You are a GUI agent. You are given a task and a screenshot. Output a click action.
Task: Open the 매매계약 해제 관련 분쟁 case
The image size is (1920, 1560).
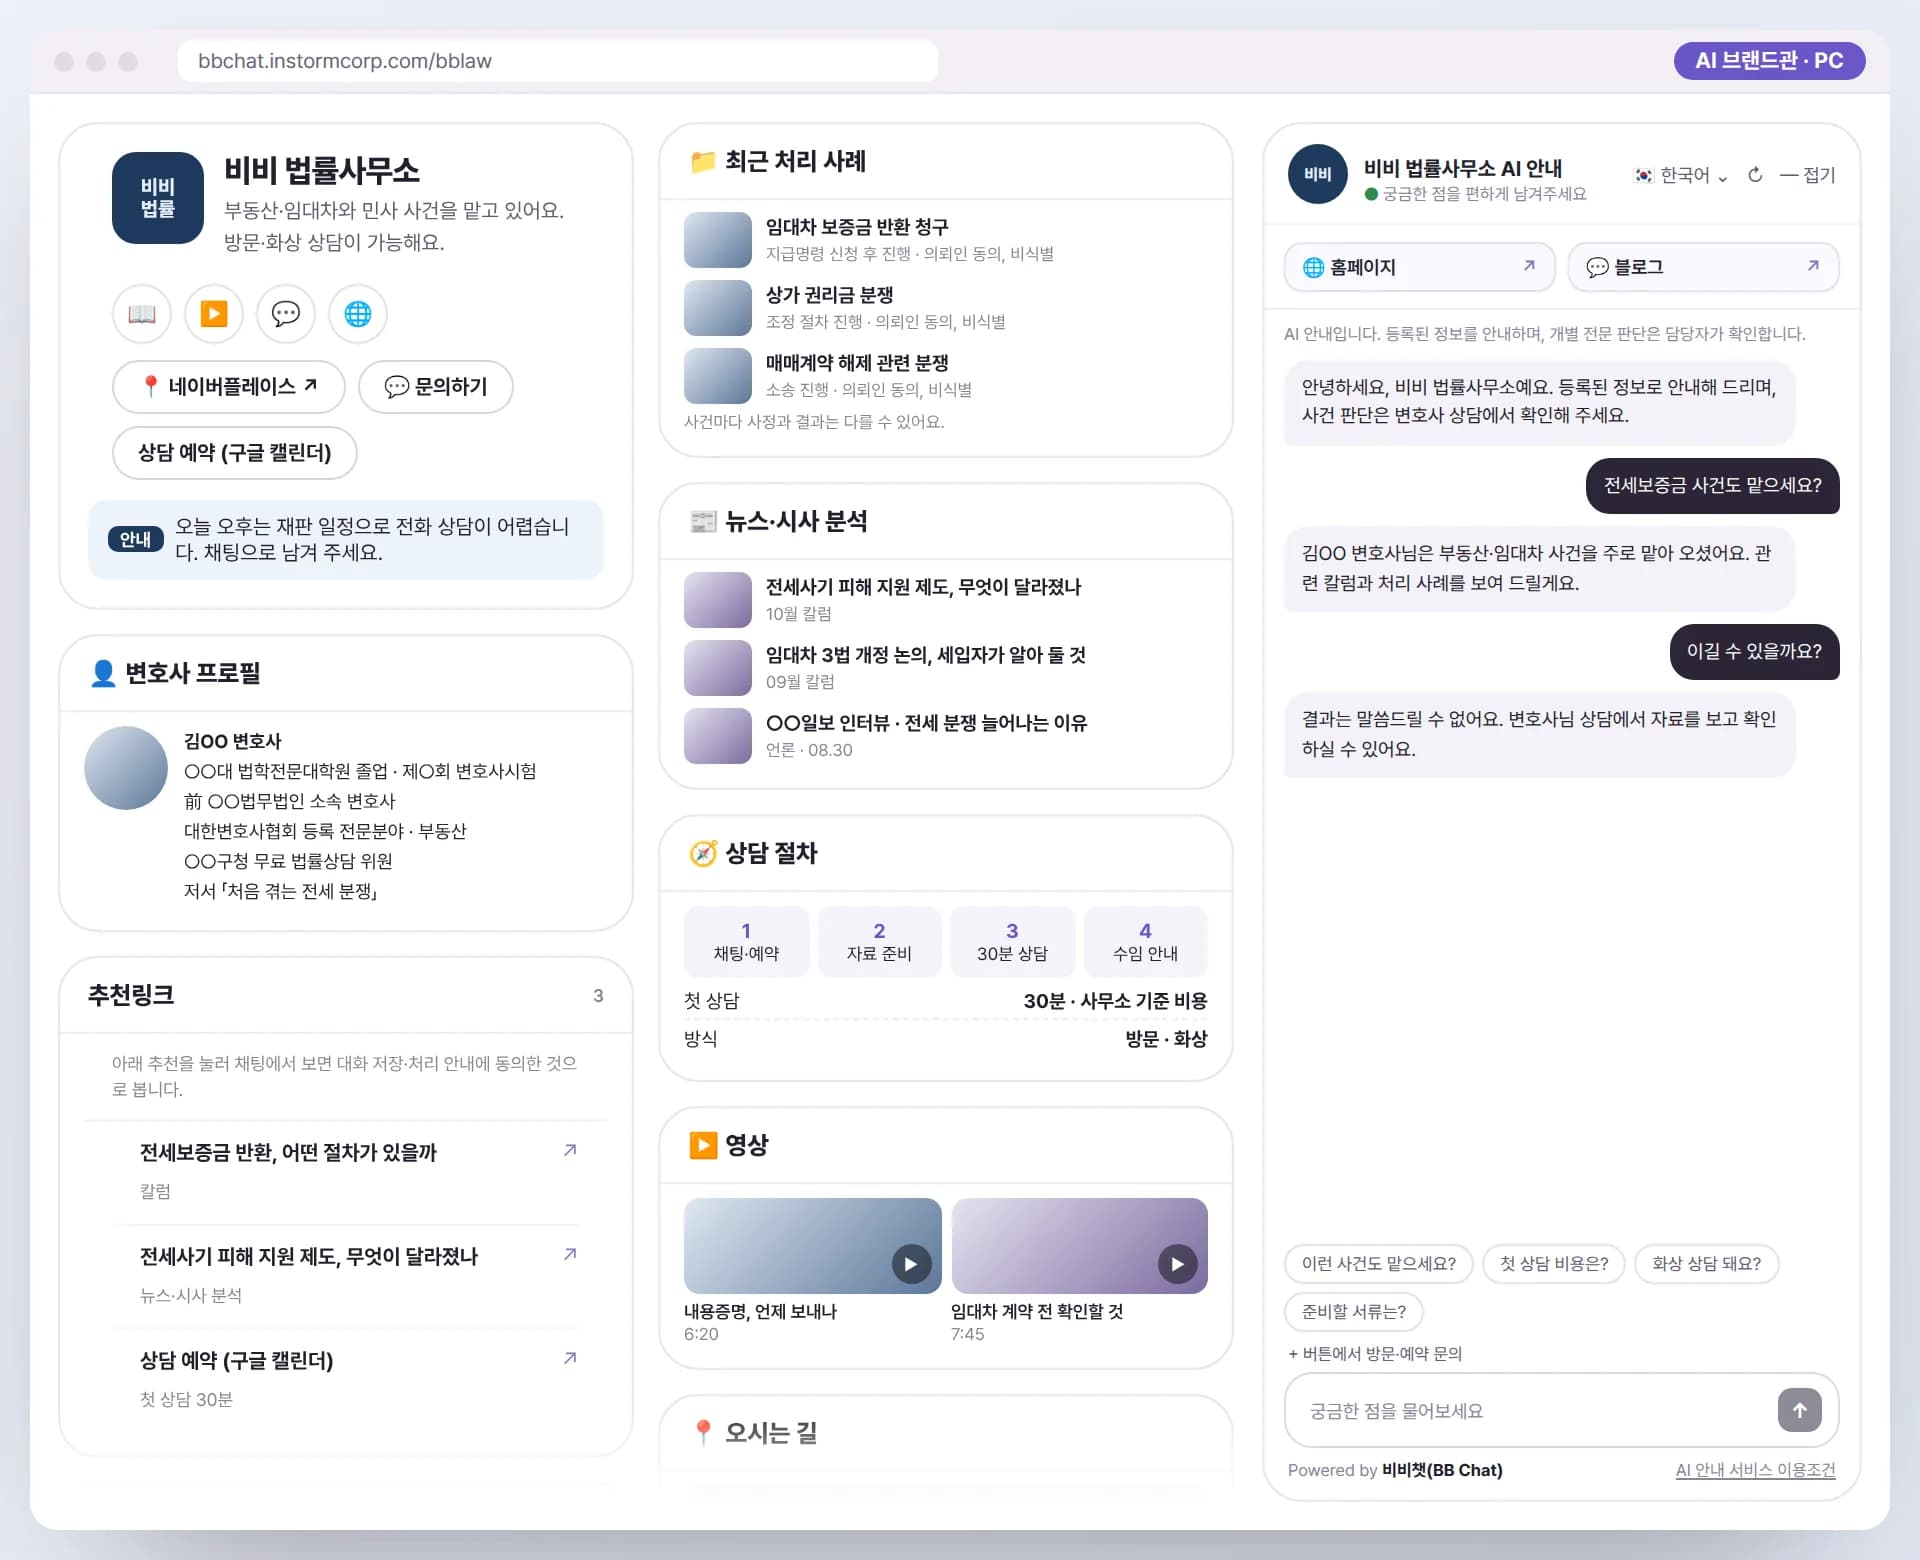(x=945, y=376)
